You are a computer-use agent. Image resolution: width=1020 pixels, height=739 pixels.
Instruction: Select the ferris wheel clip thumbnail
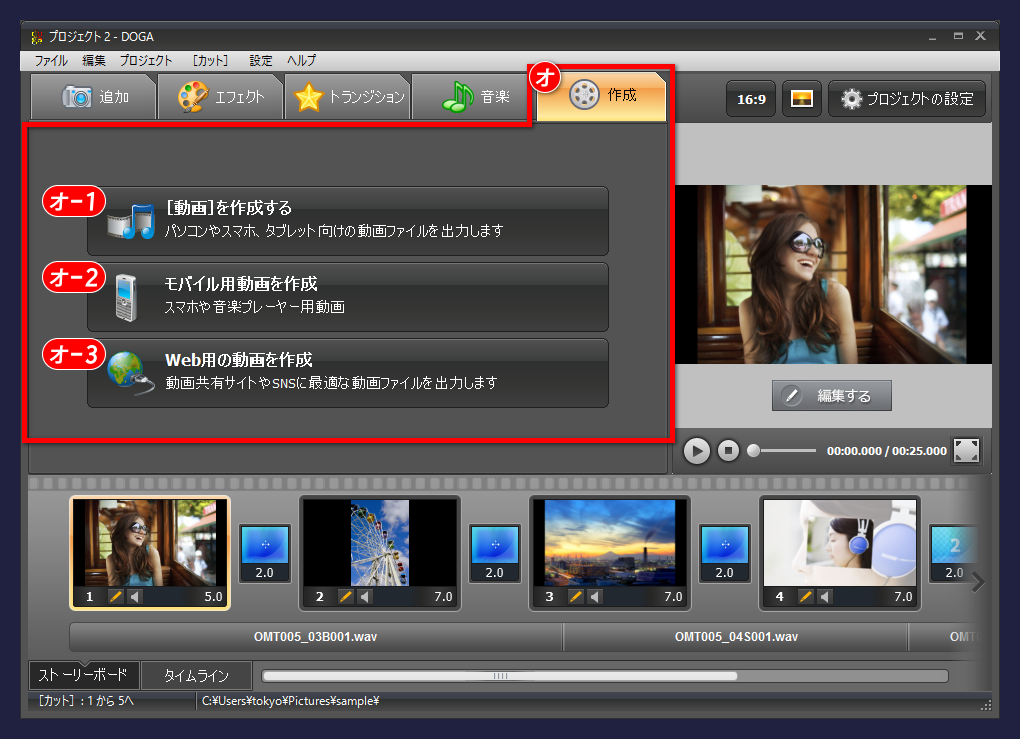tap(379, 543)
